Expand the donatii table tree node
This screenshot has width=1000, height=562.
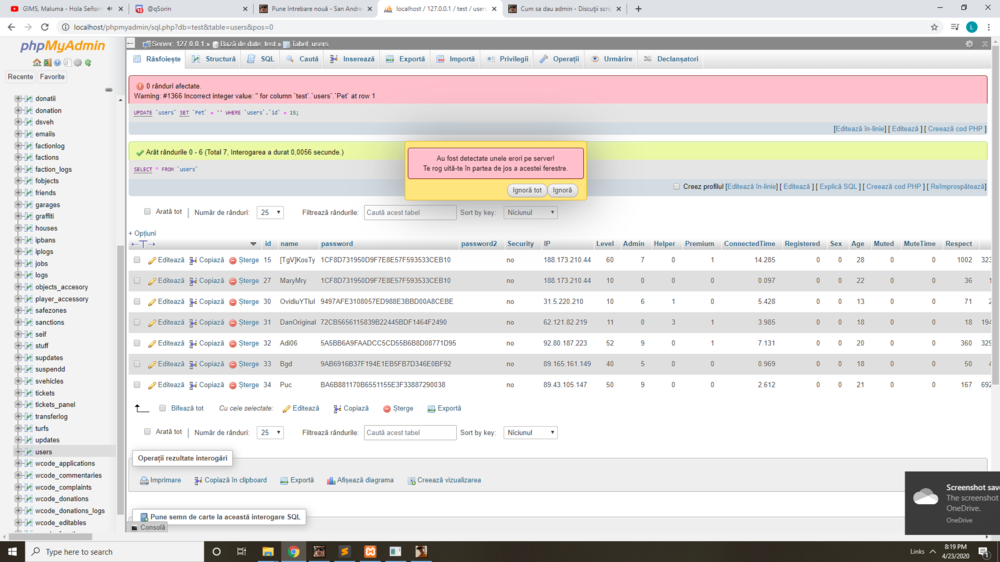tap(18, 99)
